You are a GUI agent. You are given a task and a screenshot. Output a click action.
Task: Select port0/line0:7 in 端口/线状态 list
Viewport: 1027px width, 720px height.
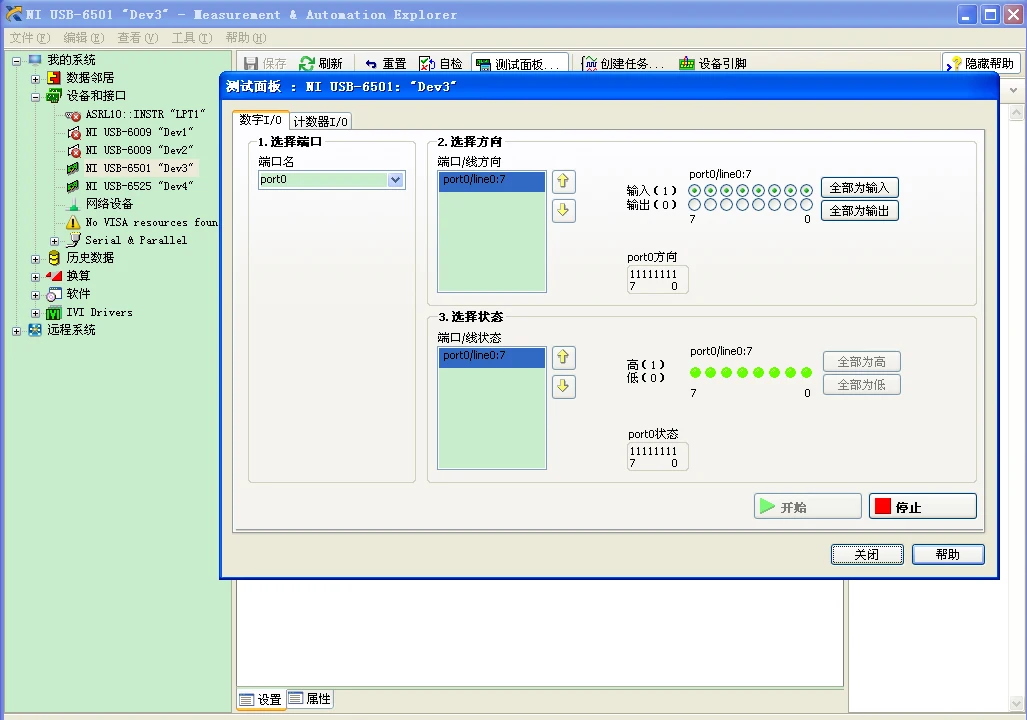point(491,356)
